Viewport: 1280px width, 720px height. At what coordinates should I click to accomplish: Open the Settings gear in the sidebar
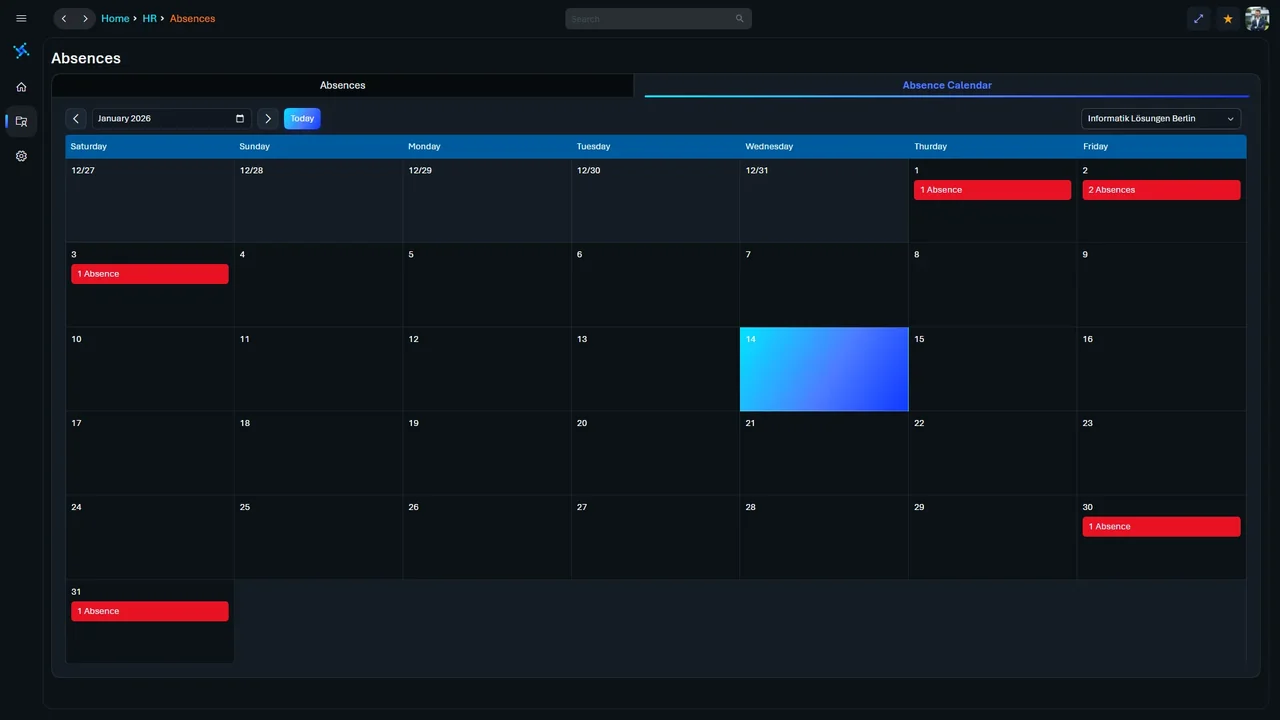coord(21,156)
